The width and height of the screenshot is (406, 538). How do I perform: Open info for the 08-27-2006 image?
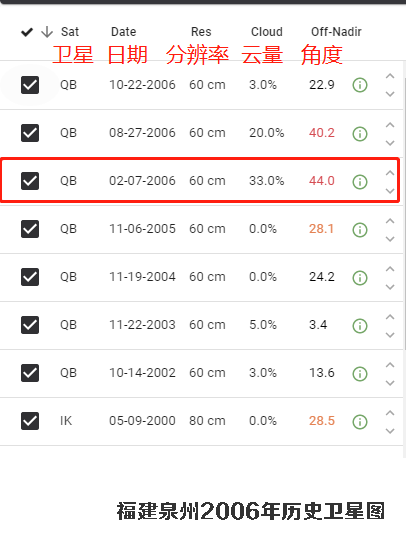[360, 133]
